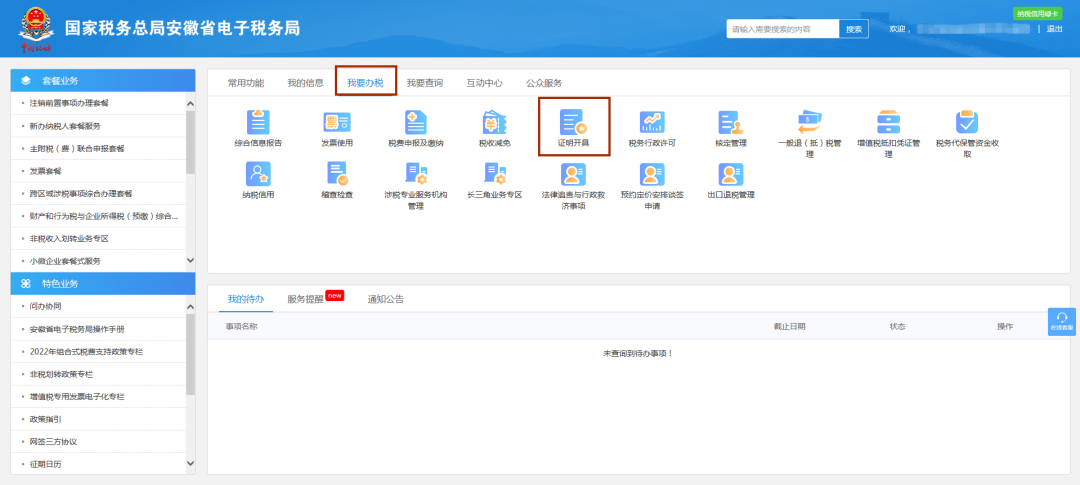Open 涉税专业服务机构管理 icon
This screenshot has width=1080, height=485.
coord(416,174)
